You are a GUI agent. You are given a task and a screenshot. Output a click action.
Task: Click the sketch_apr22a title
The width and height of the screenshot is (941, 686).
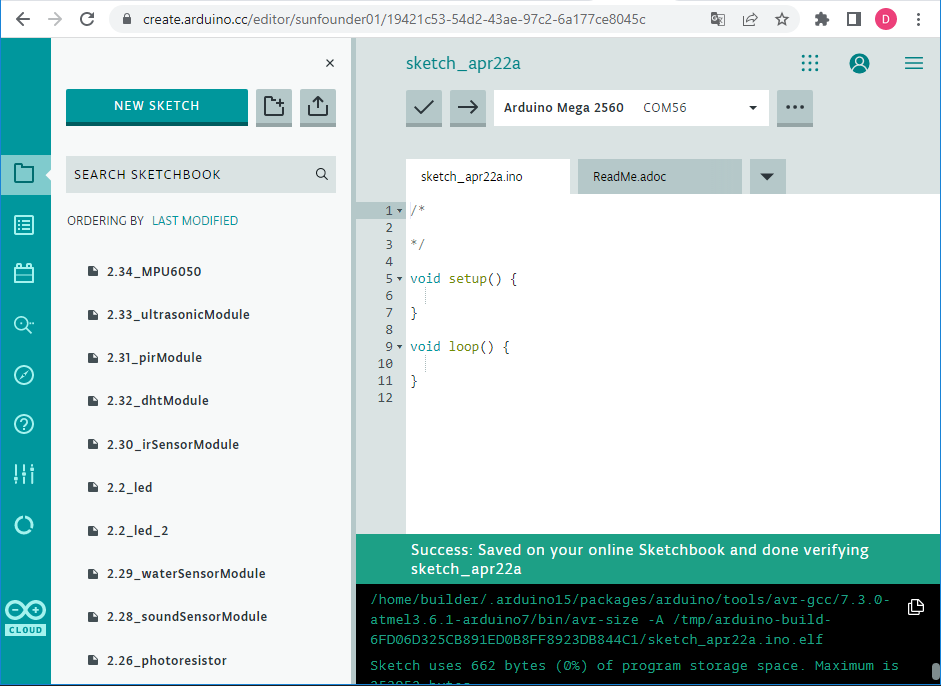(463, 63)
